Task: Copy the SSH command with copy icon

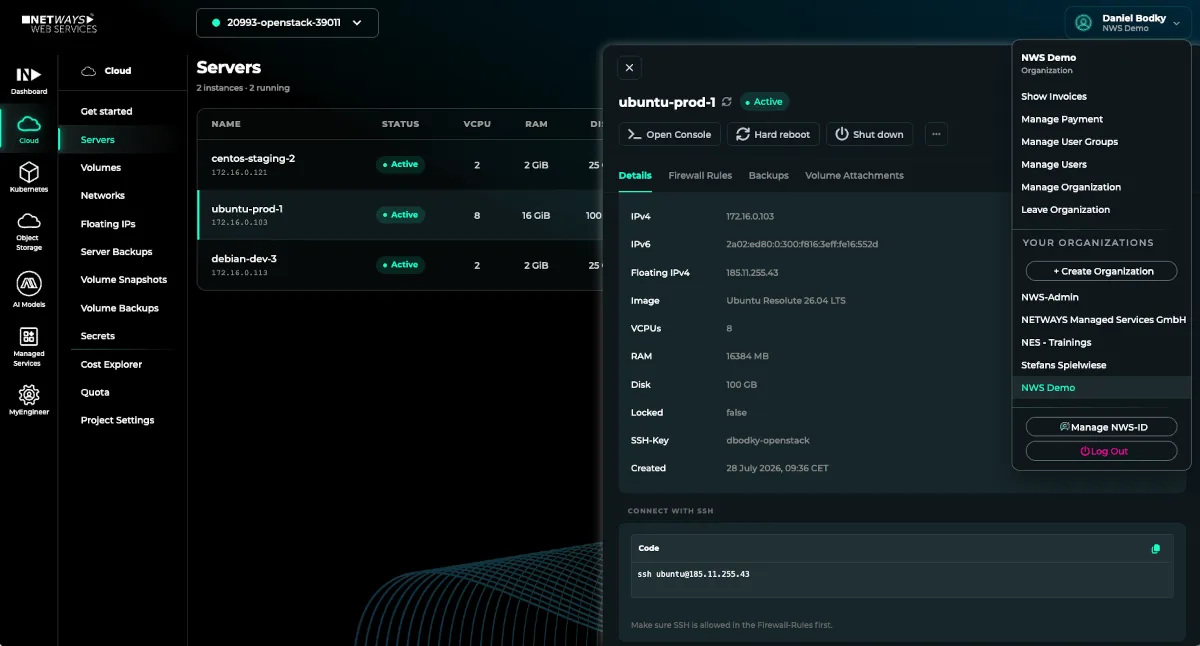Action: click(x=1156, y=548)
